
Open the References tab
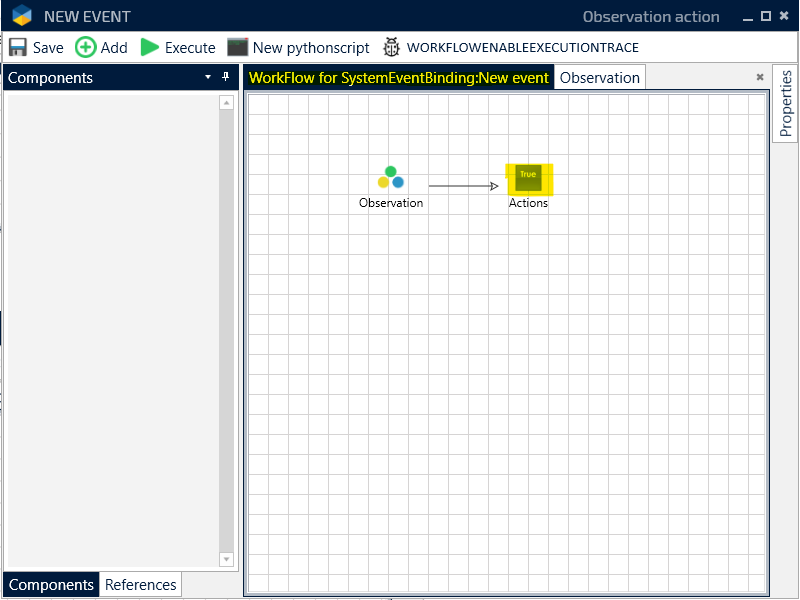[x=140, y=585]
